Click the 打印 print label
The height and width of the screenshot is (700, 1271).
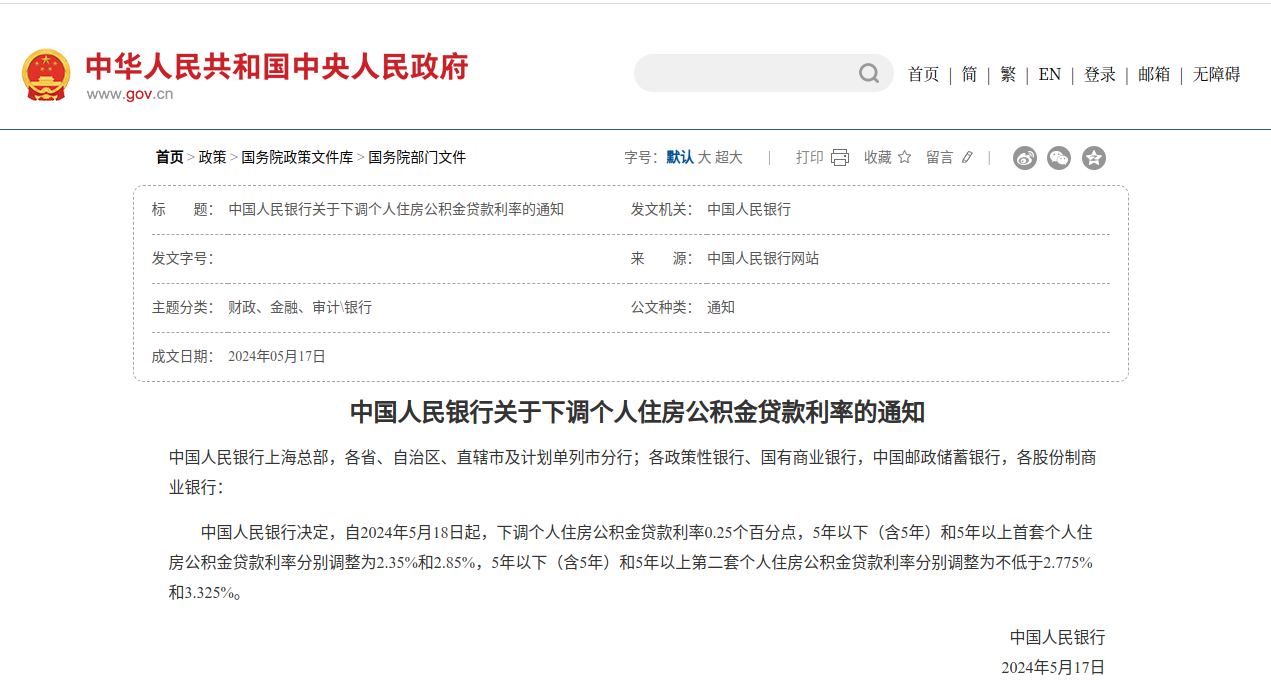coord(810,157)
